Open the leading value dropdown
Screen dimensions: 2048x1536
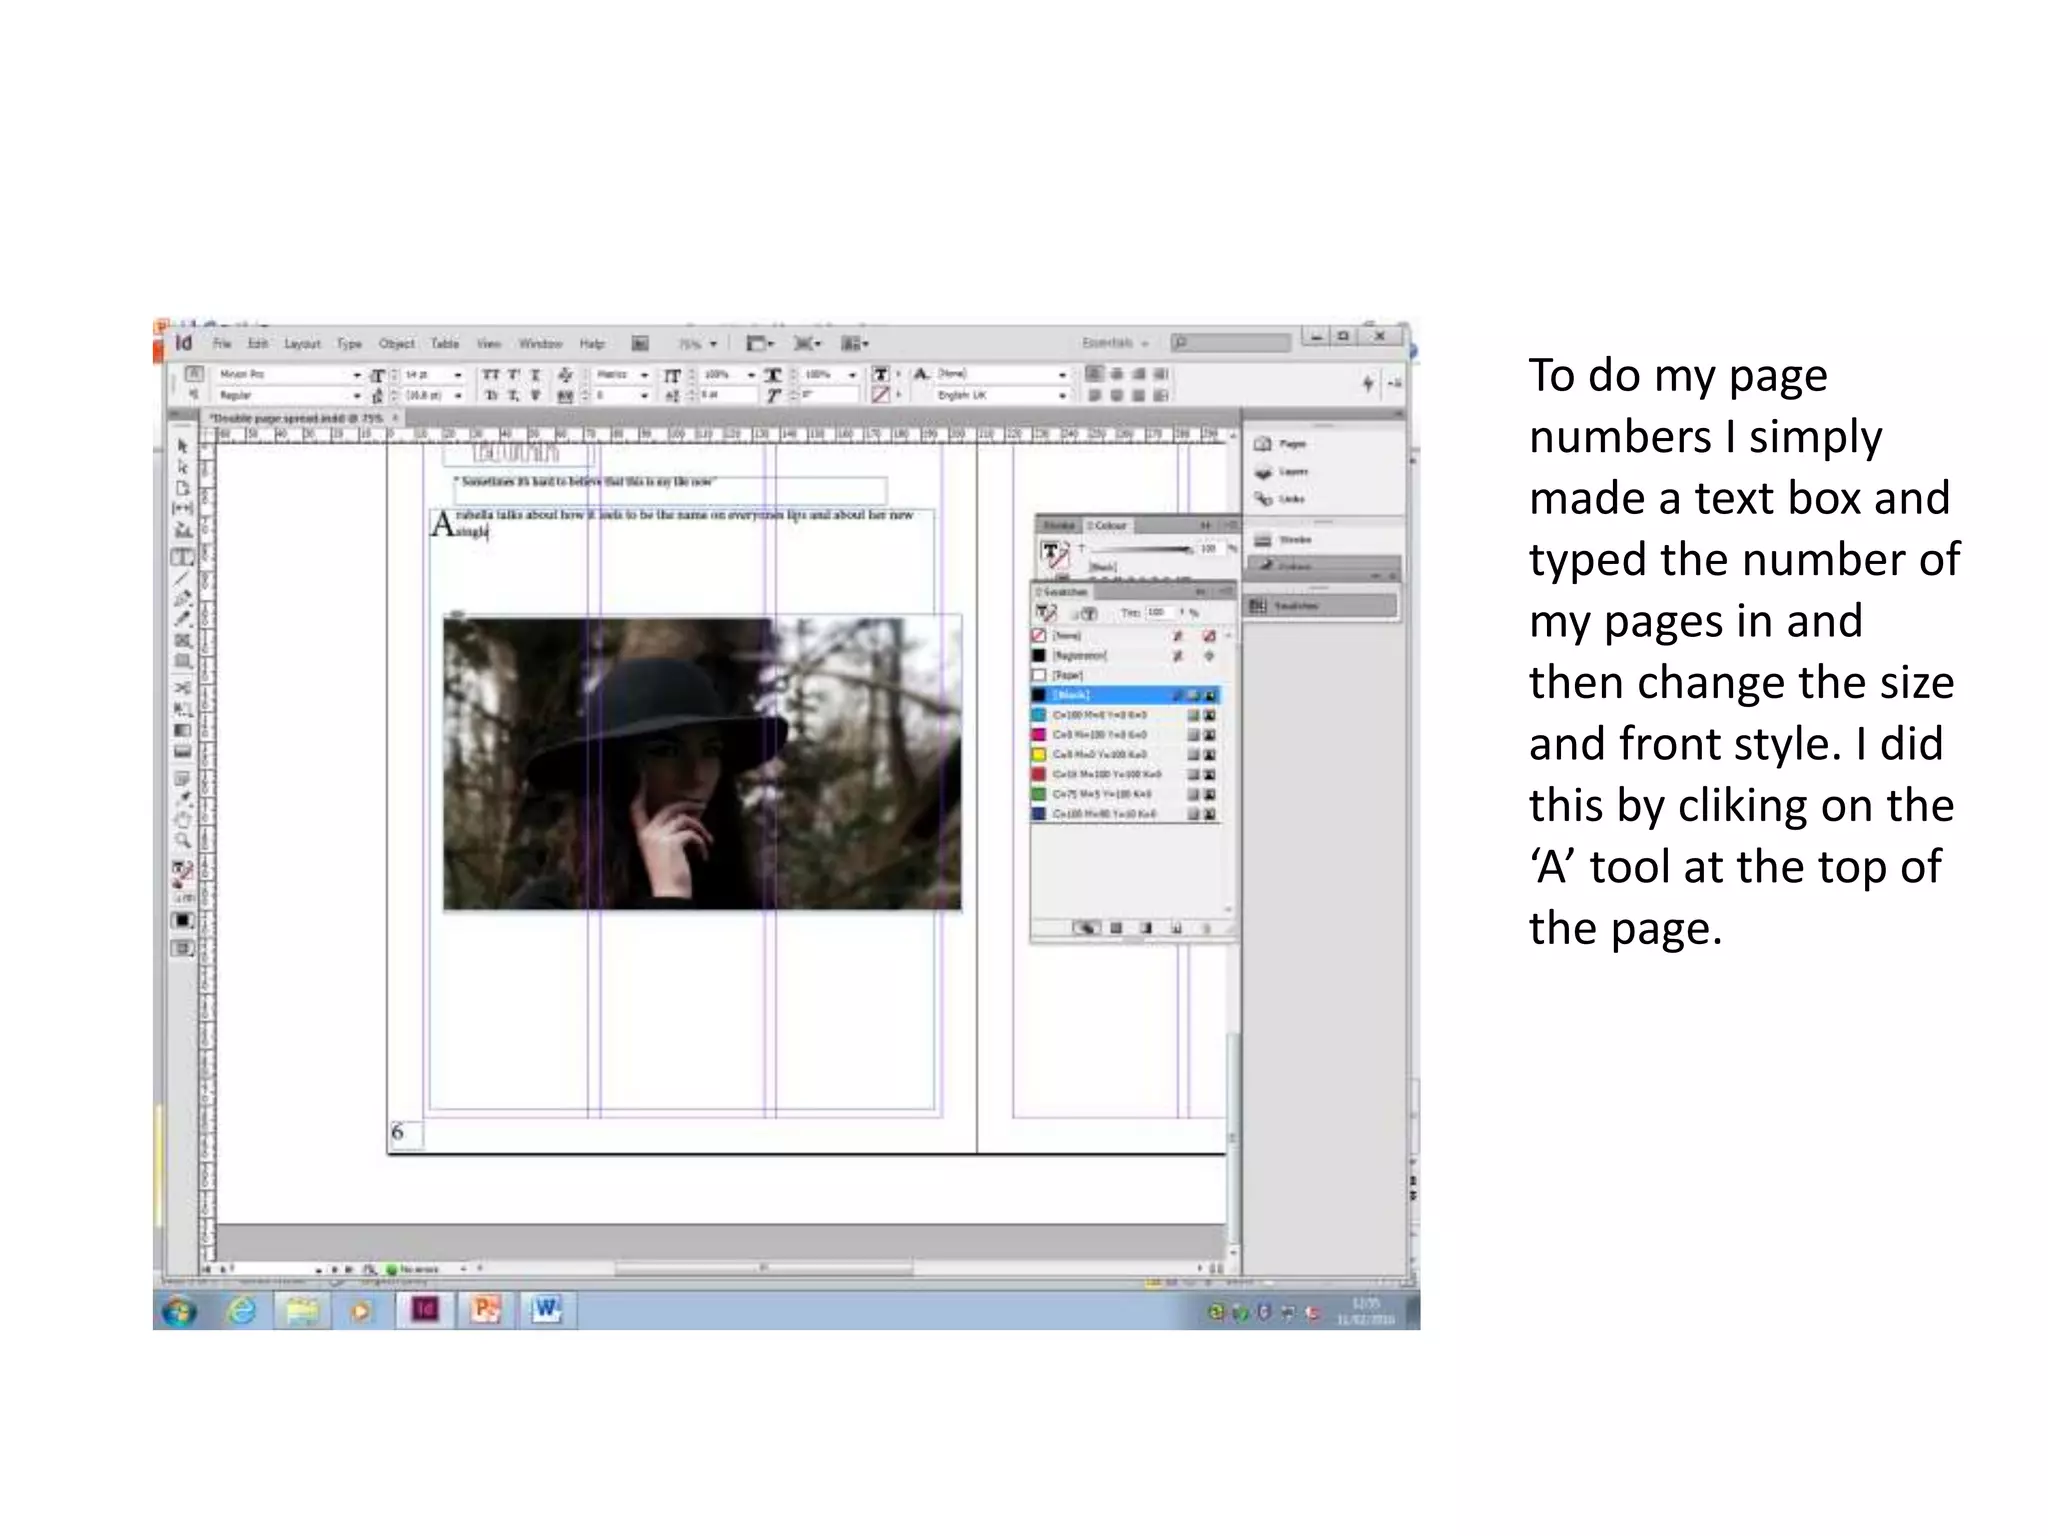[x=458, y=396]
